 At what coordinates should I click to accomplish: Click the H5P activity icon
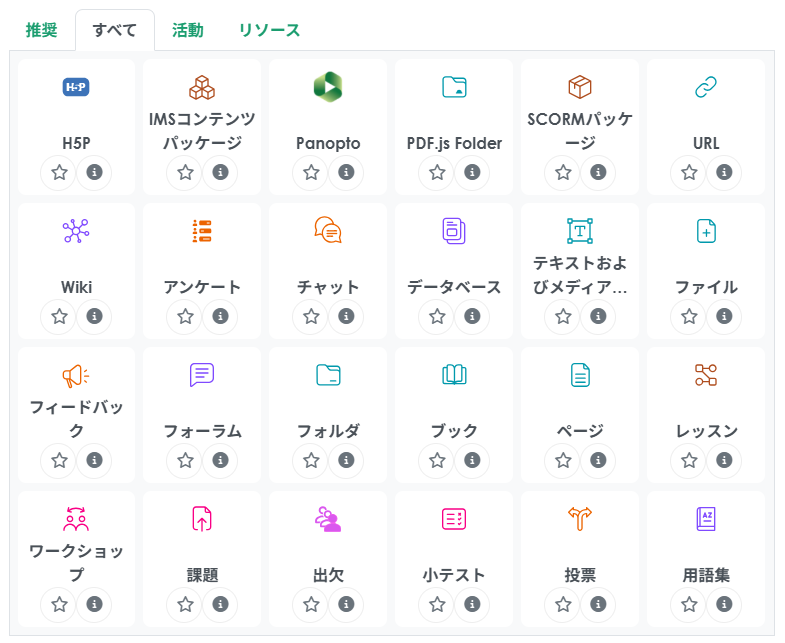coord(76,87)
